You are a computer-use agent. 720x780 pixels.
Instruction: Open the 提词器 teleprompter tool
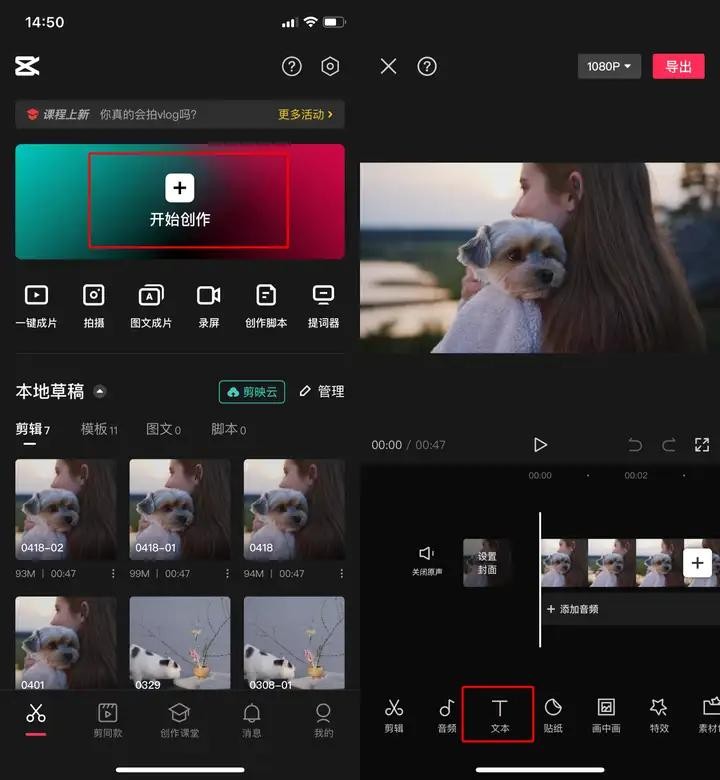click(323, 304)
